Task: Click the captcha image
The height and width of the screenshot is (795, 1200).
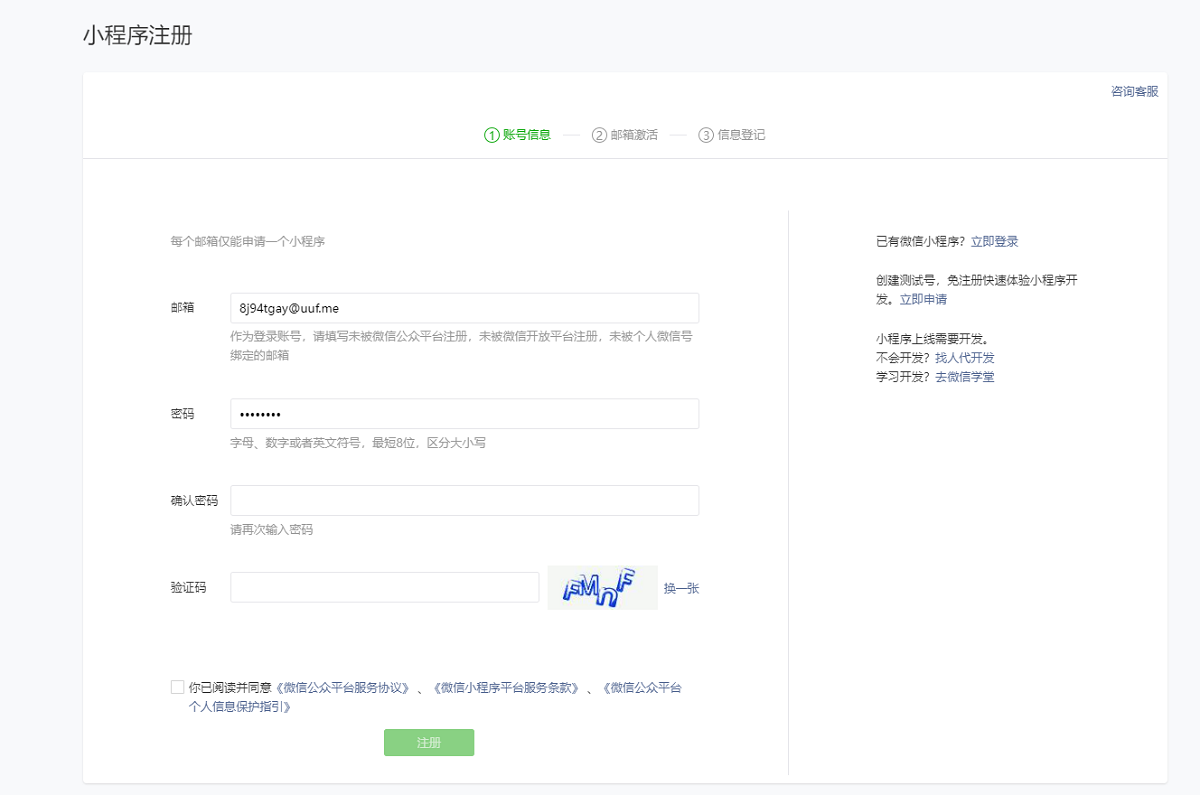Action: (x=602, y=587)
